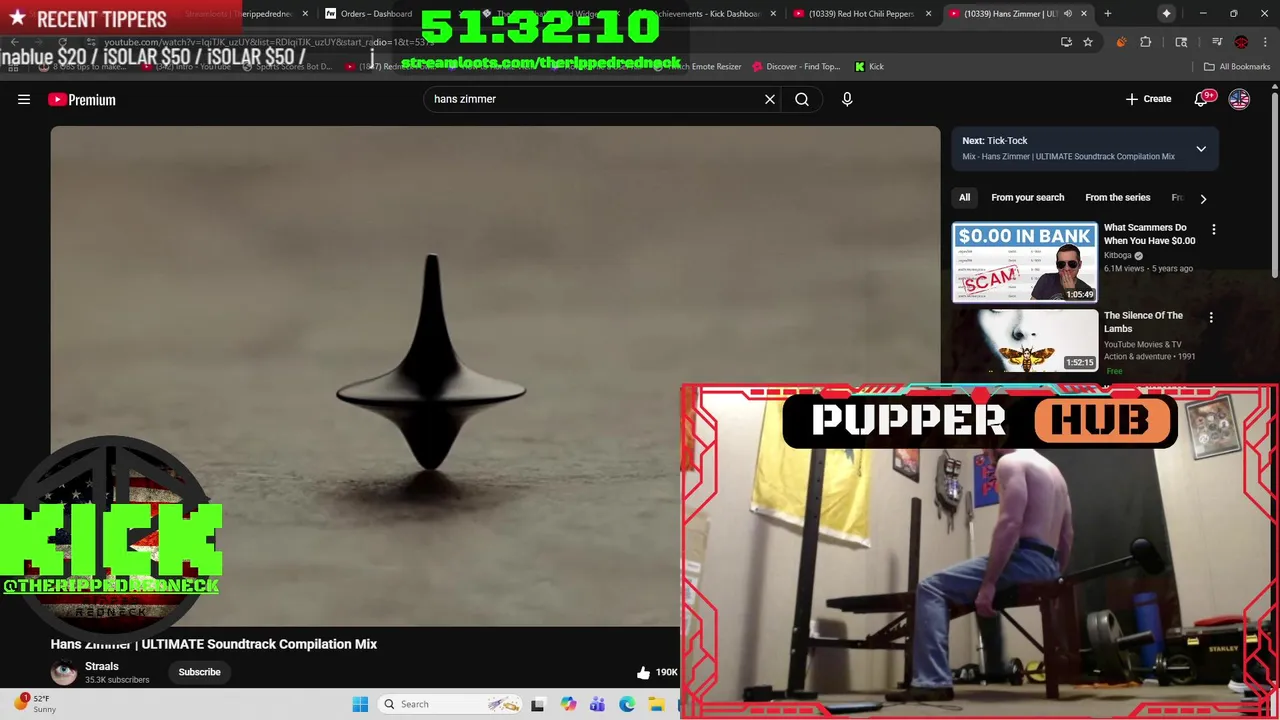Open Kitboga scam video thumbnail
The height and width of the screenshot is (720, 1280).
point(1025,262)
